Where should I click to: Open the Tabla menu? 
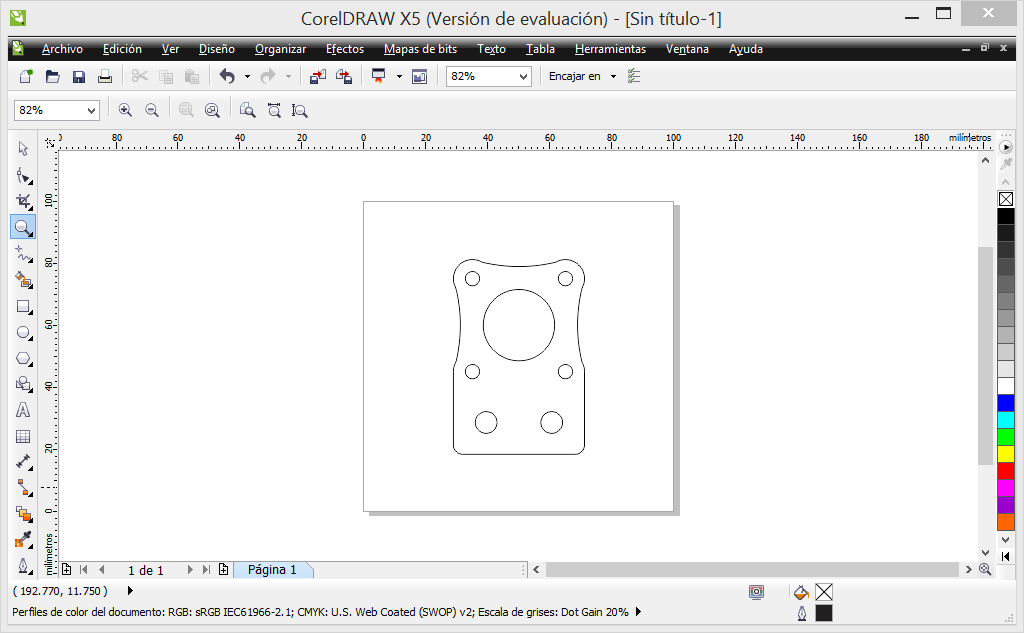coord(540,49)
